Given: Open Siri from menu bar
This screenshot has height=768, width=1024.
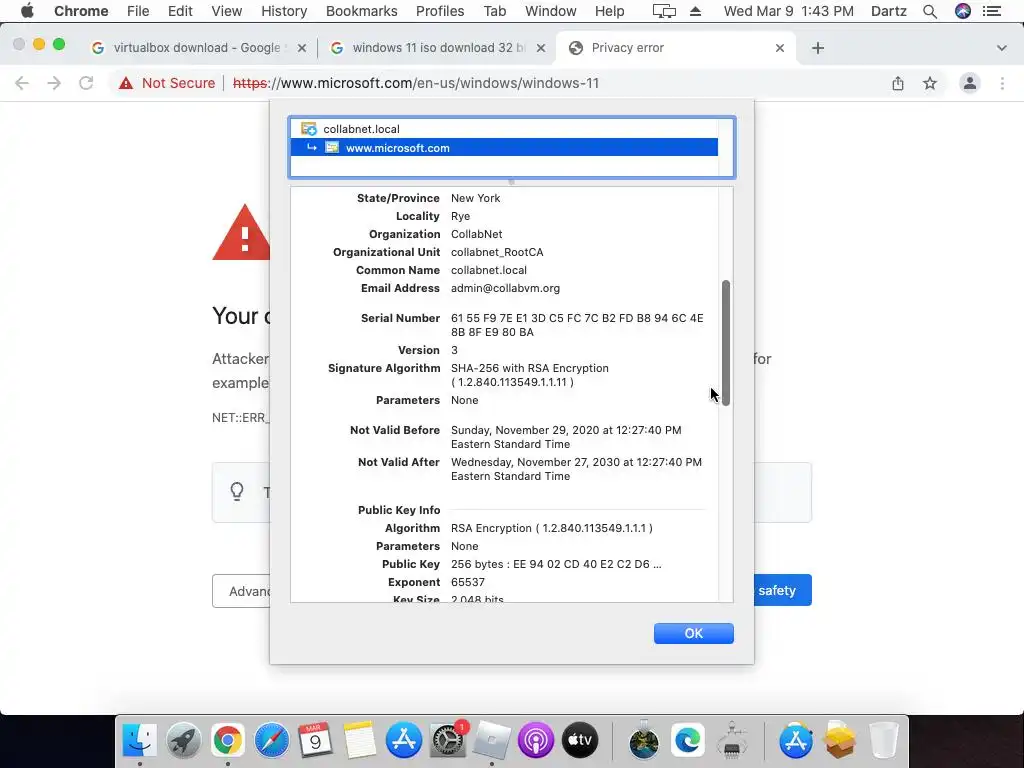Looking at the screenshot, I should (963, 11).
